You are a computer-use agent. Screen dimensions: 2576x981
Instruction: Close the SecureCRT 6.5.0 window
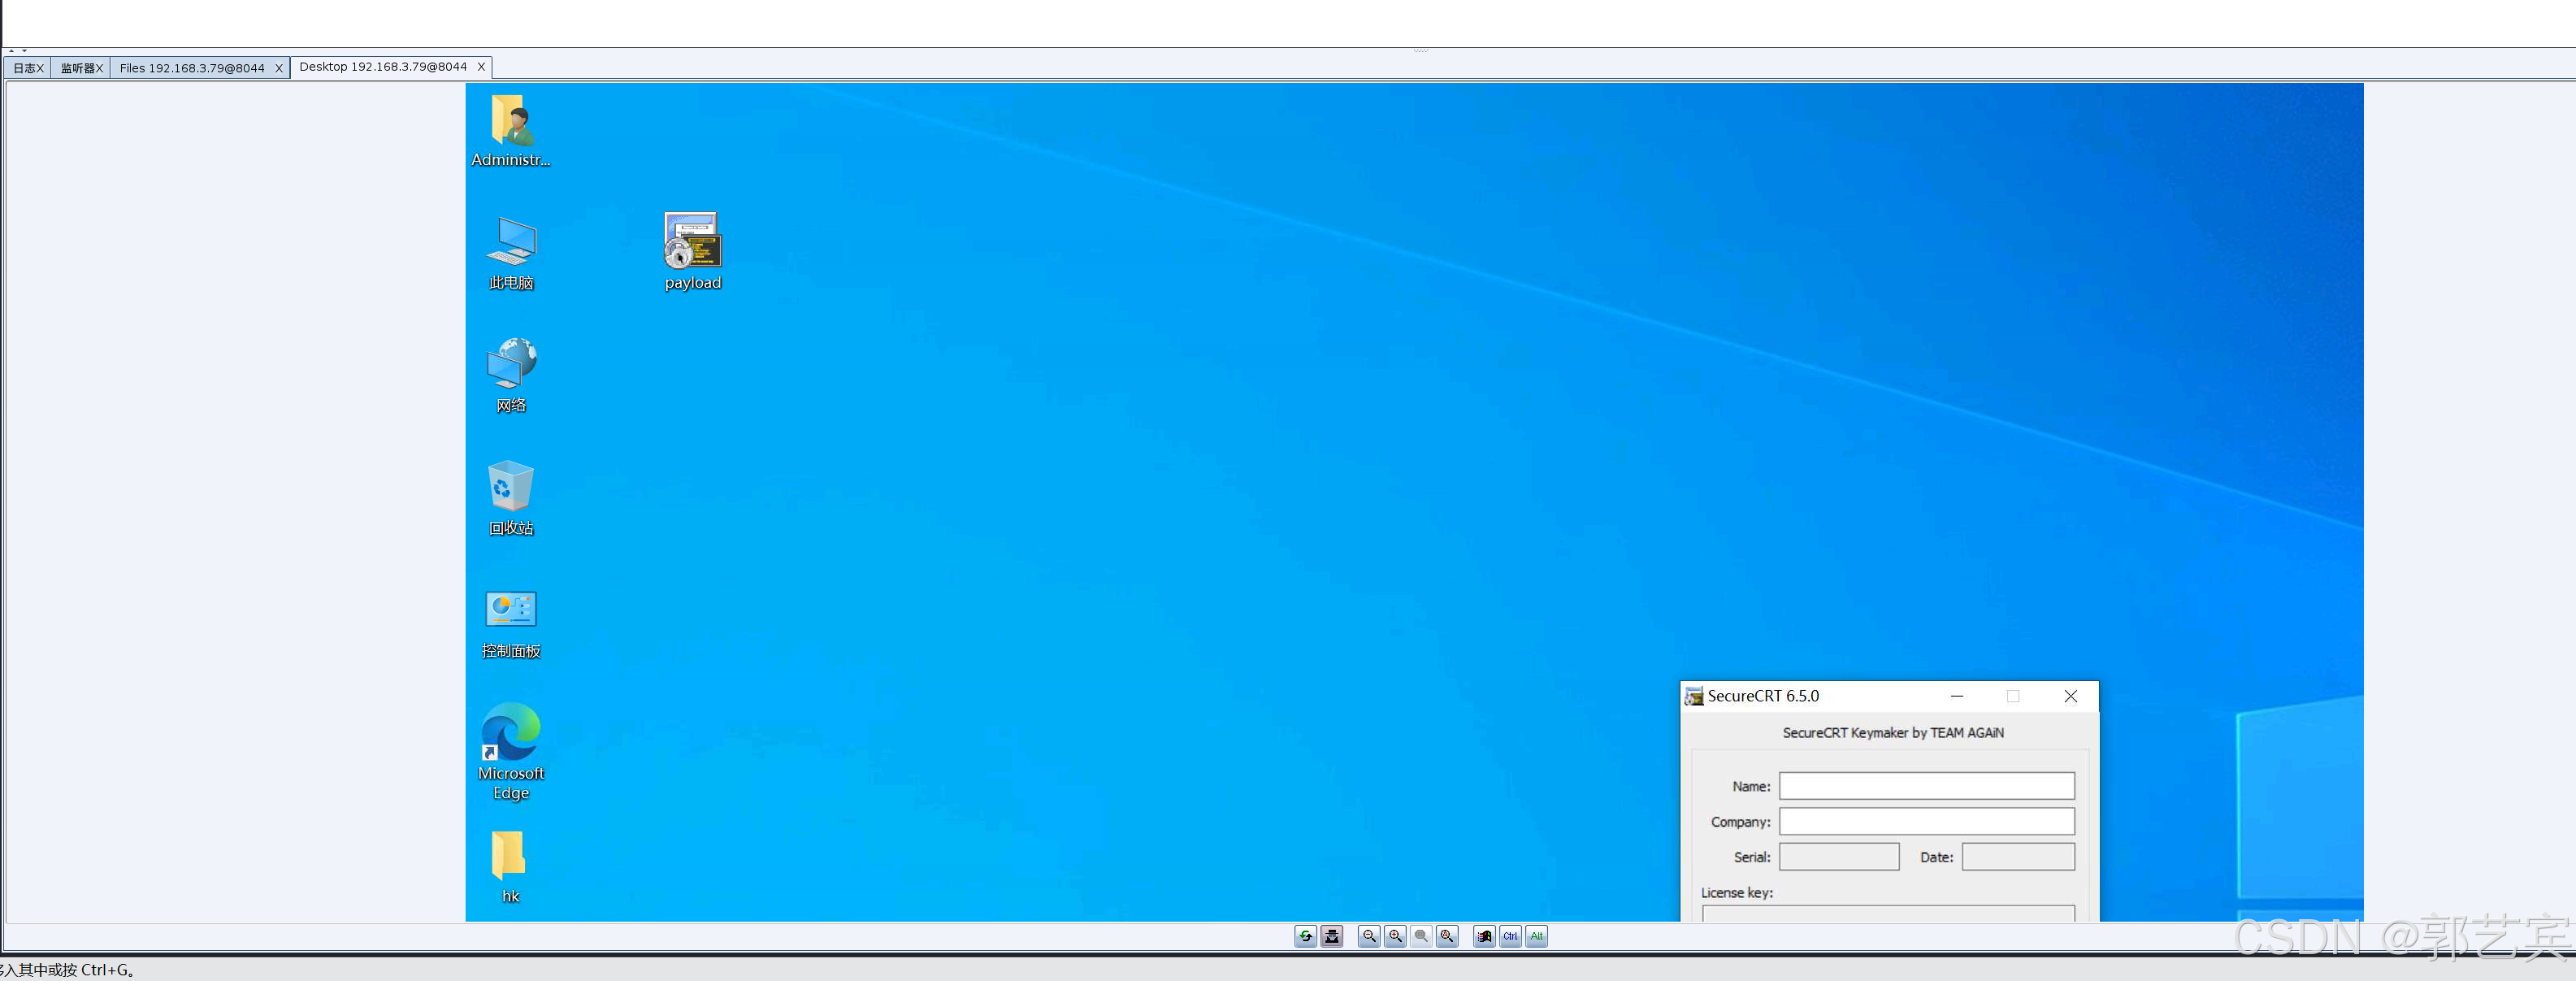(2070, 696)
